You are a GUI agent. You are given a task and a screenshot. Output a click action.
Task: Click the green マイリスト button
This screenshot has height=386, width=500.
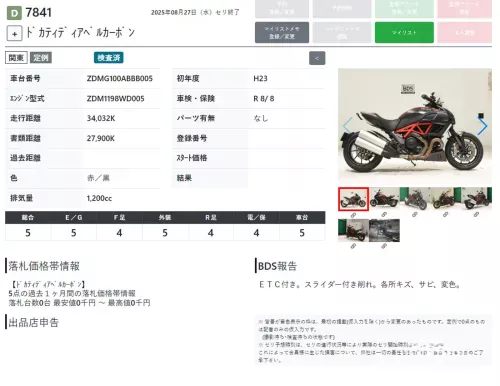pos(404,32)
